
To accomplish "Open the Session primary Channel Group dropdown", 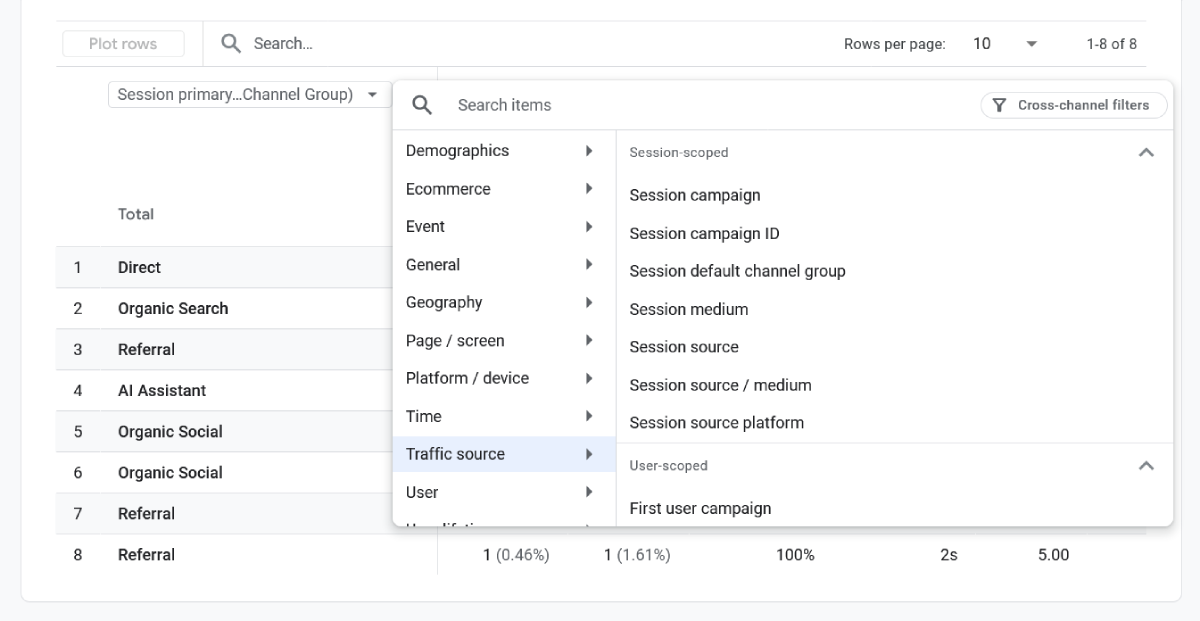I will pyautogui.click(x=248, y=95).
